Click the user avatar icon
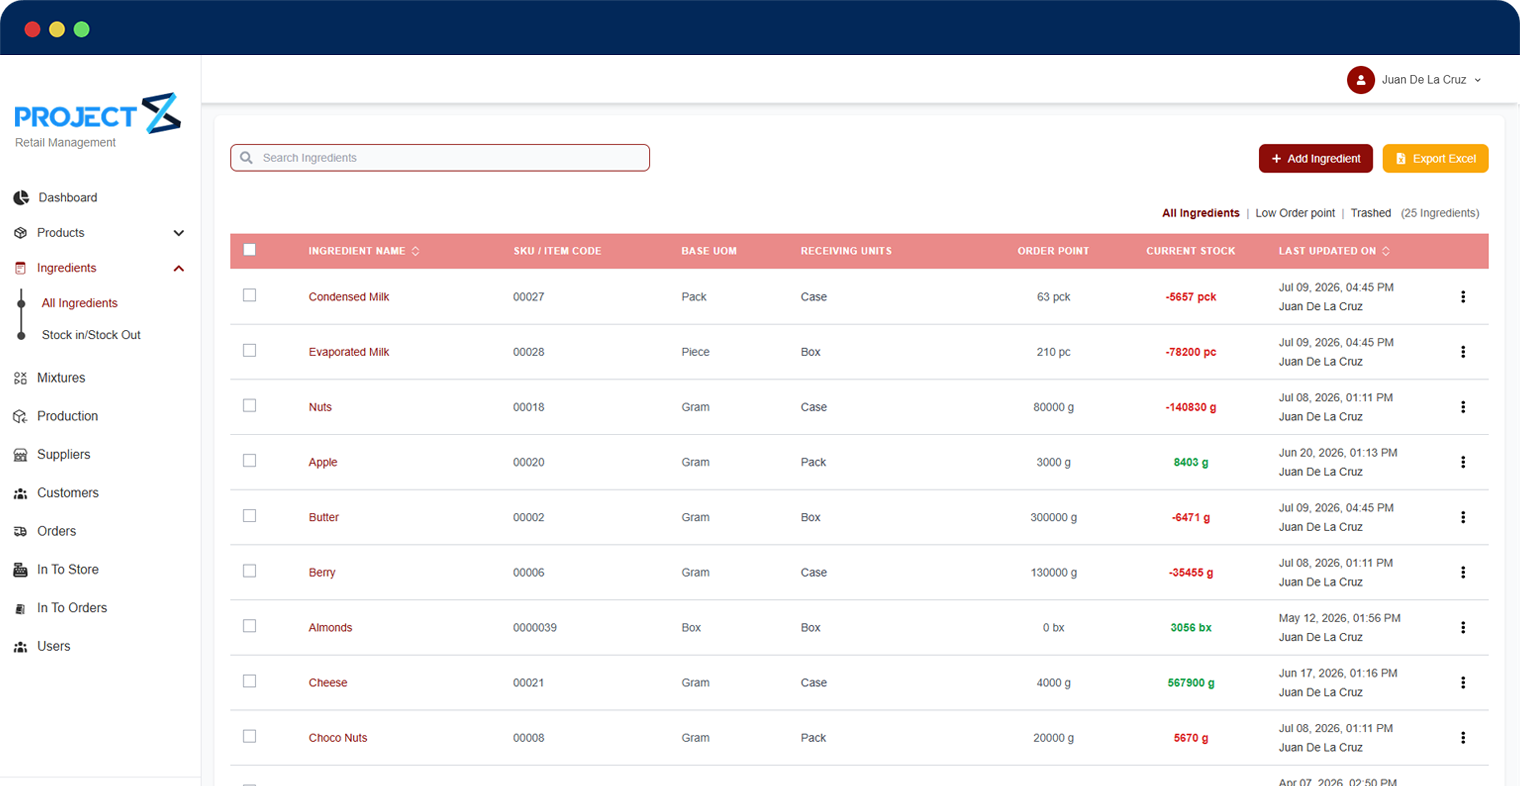The width and height of the screenshot is (1520, 786). [x=1360, y=80]
